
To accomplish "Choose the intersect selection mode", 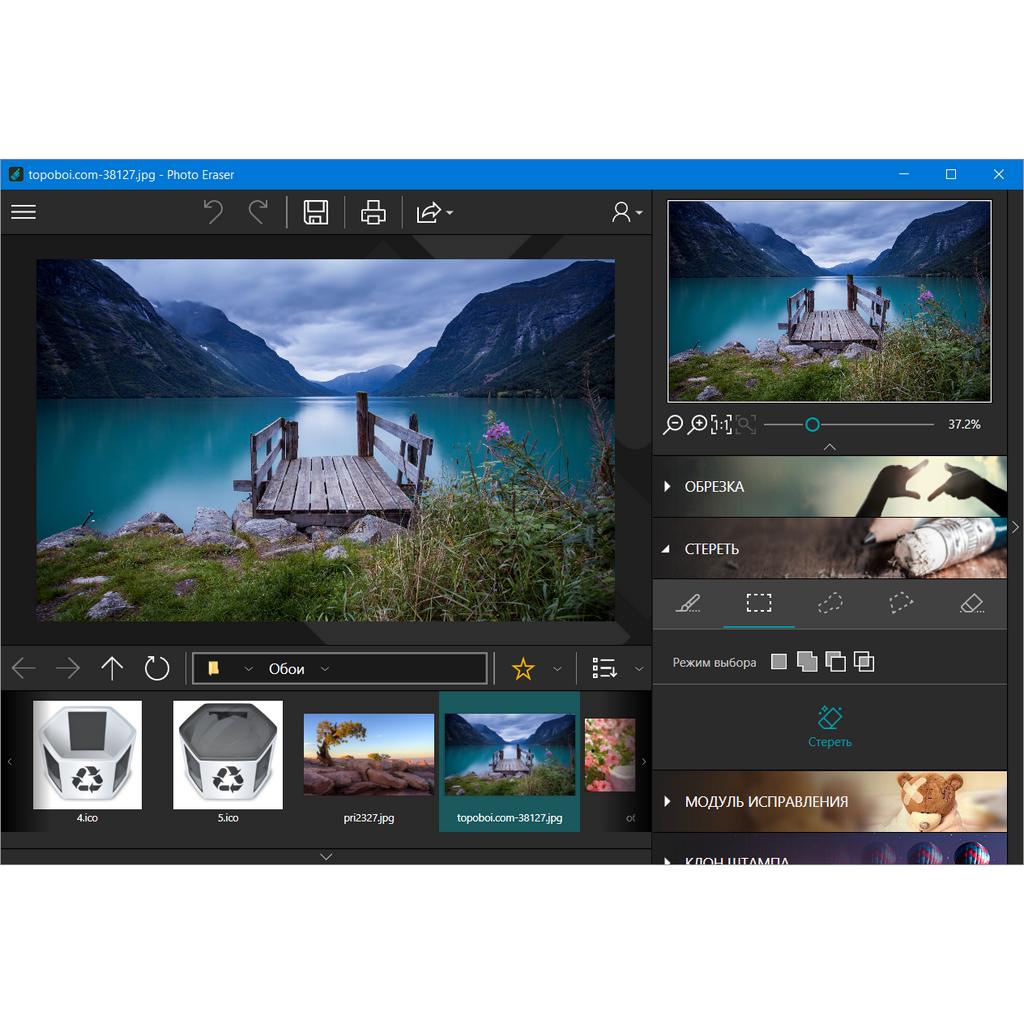I will (864, 662).
